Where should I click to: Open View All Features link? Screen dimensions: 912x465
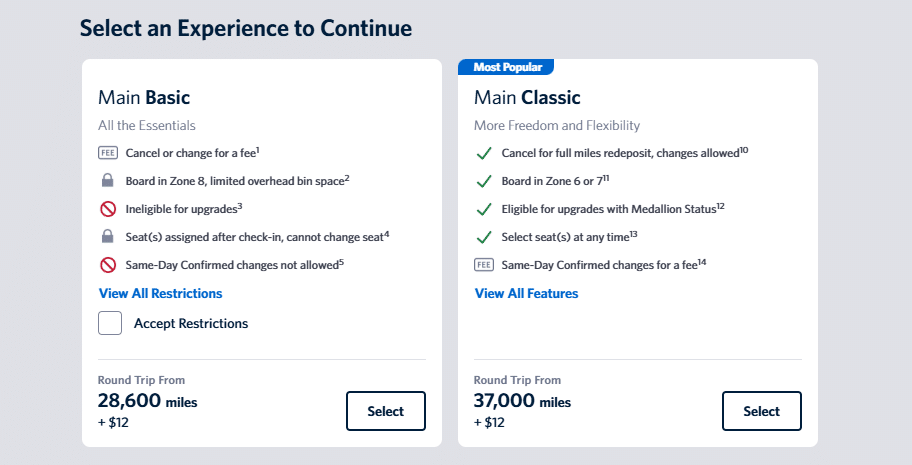tap(526, 293)
